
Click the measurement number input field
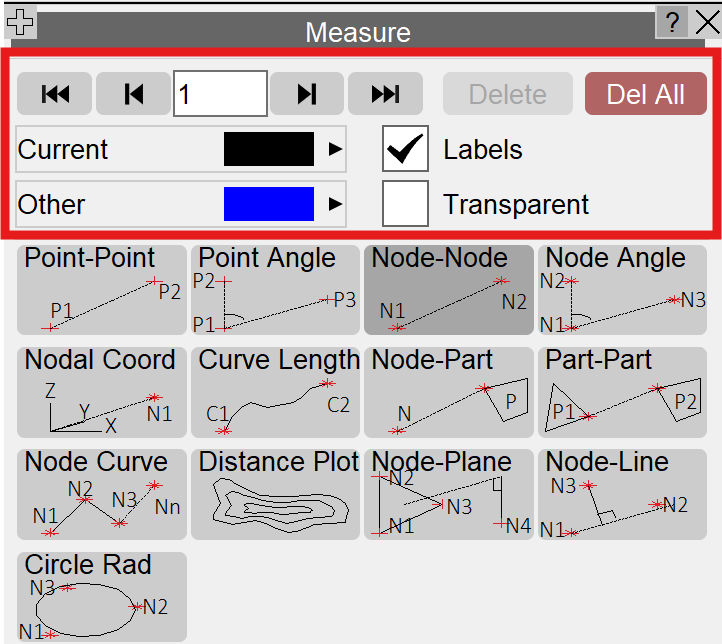220,93
